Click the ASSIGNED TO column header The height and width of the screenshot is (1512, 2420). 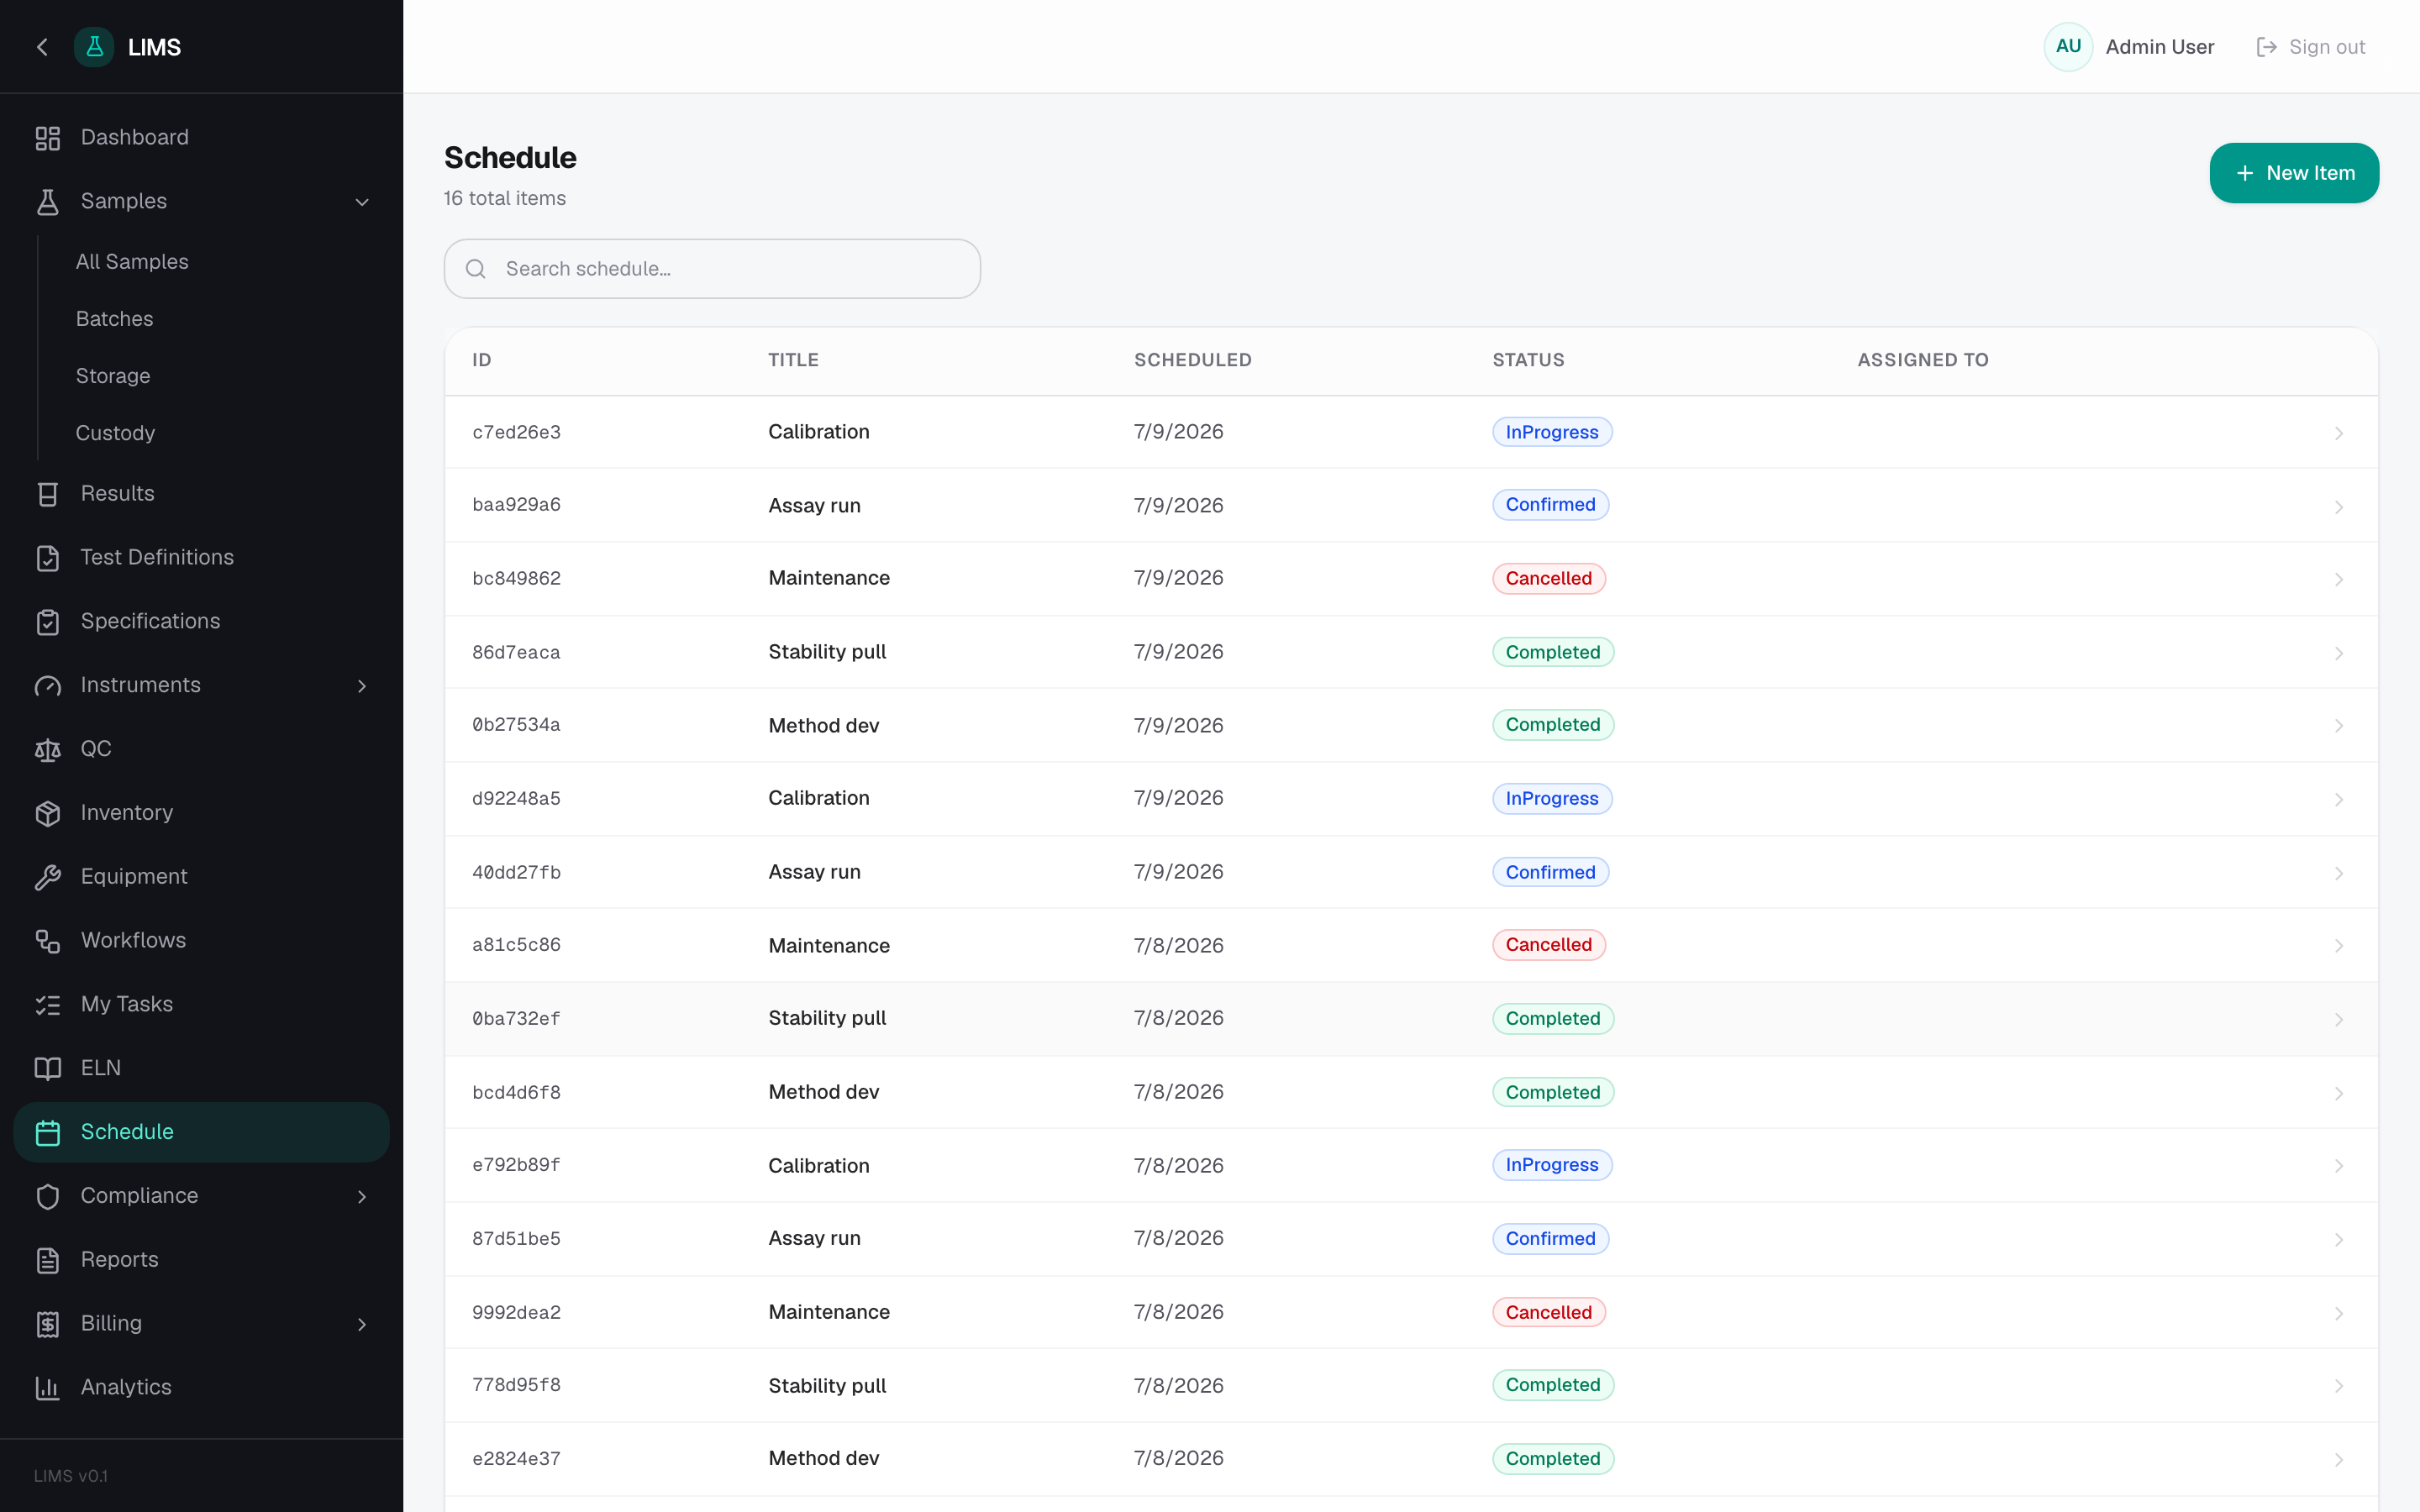(x=1922, y=360)
